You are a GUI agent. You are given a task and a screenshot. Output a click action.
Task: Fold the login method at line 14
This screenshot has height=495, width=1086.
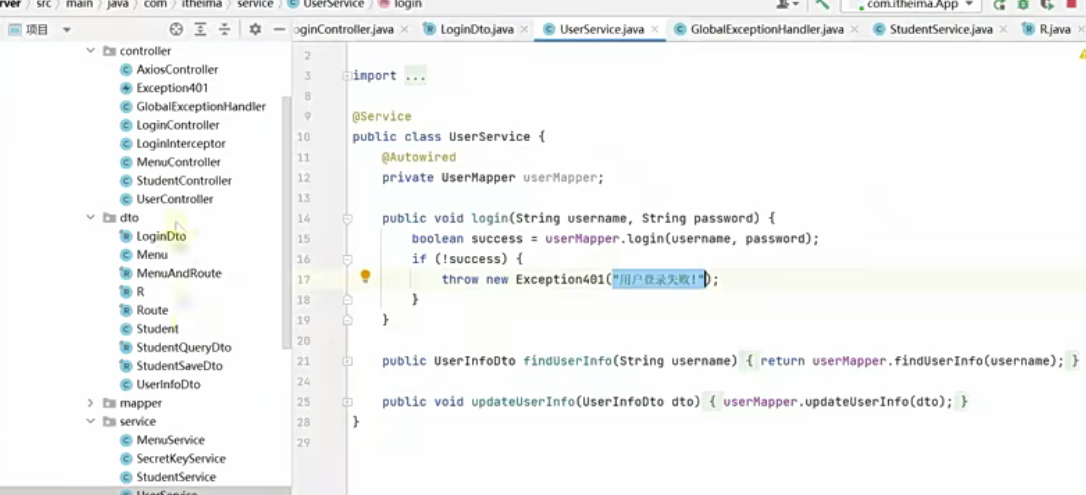click(x=348, y=219)
